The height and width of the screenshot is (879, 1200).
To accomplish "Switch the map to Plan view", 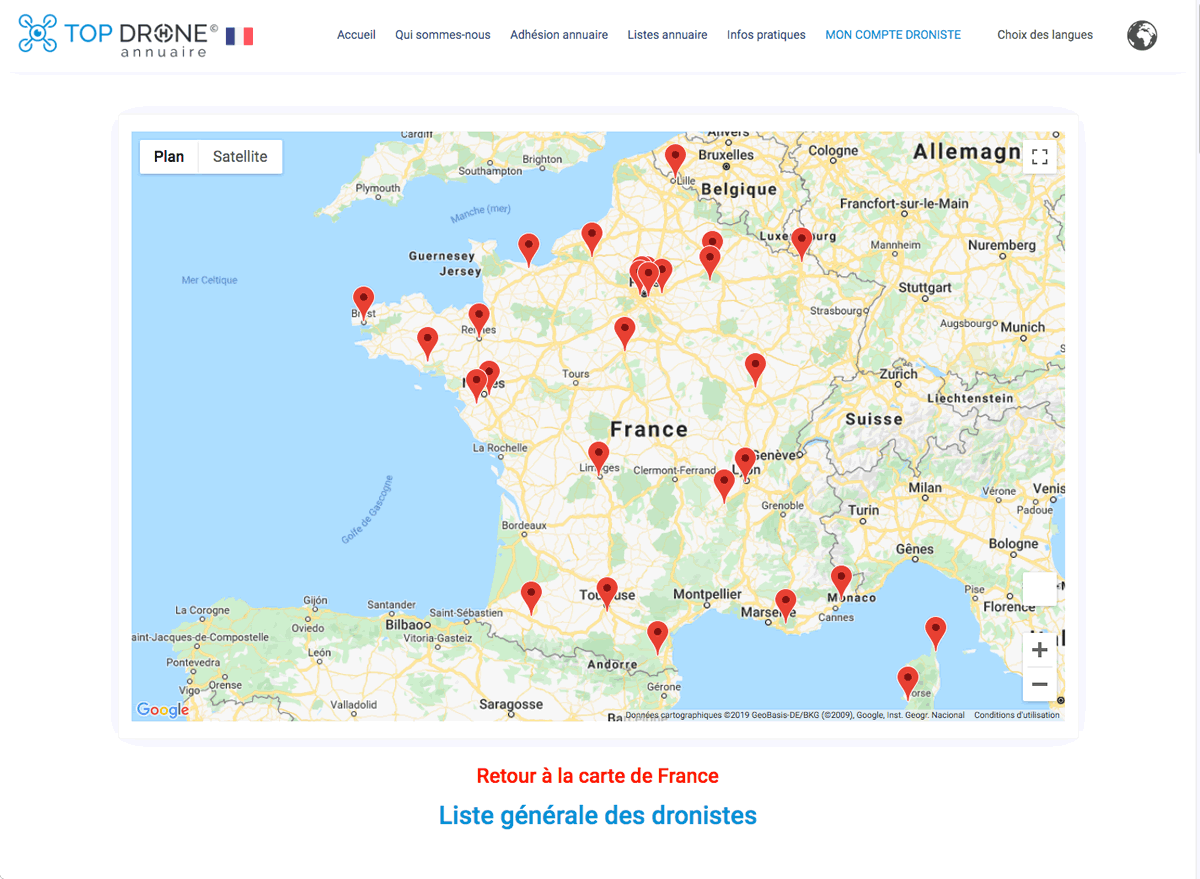I will [168, 156].
